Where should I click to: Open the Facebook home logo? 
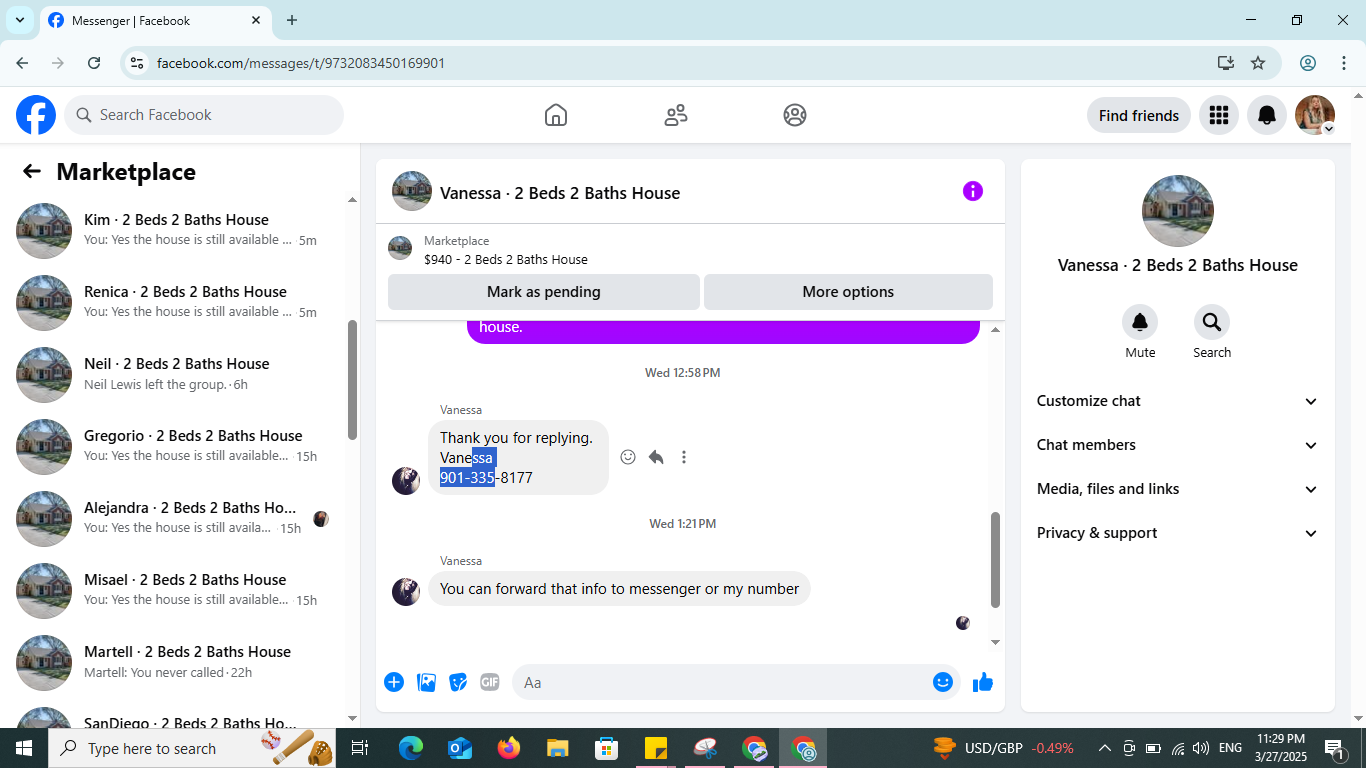click(36, 115)
